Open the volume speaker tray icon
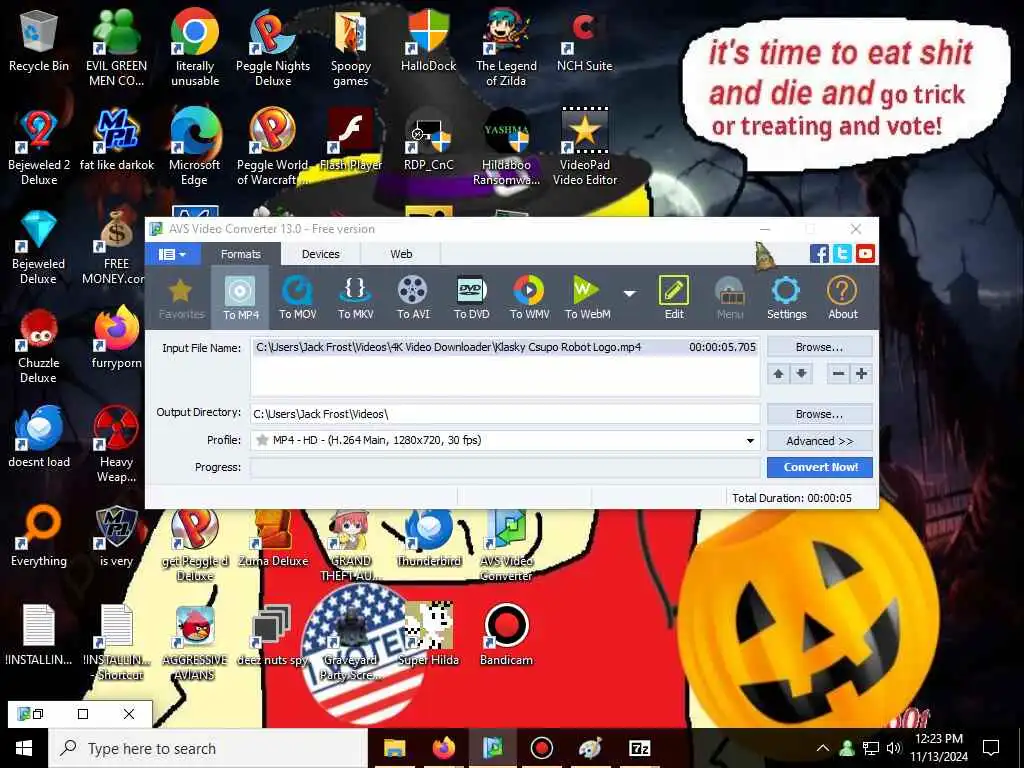 (894, 748)
